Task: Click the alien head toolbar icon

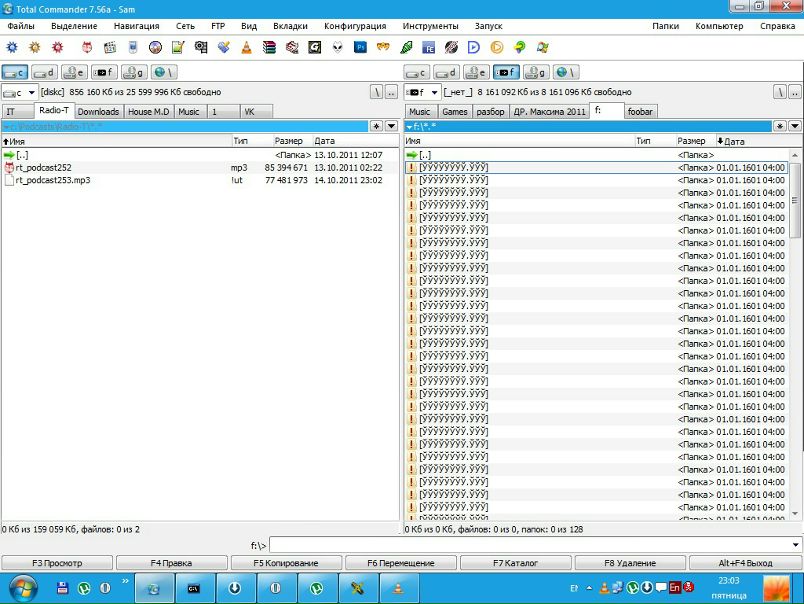Action: 338,47
